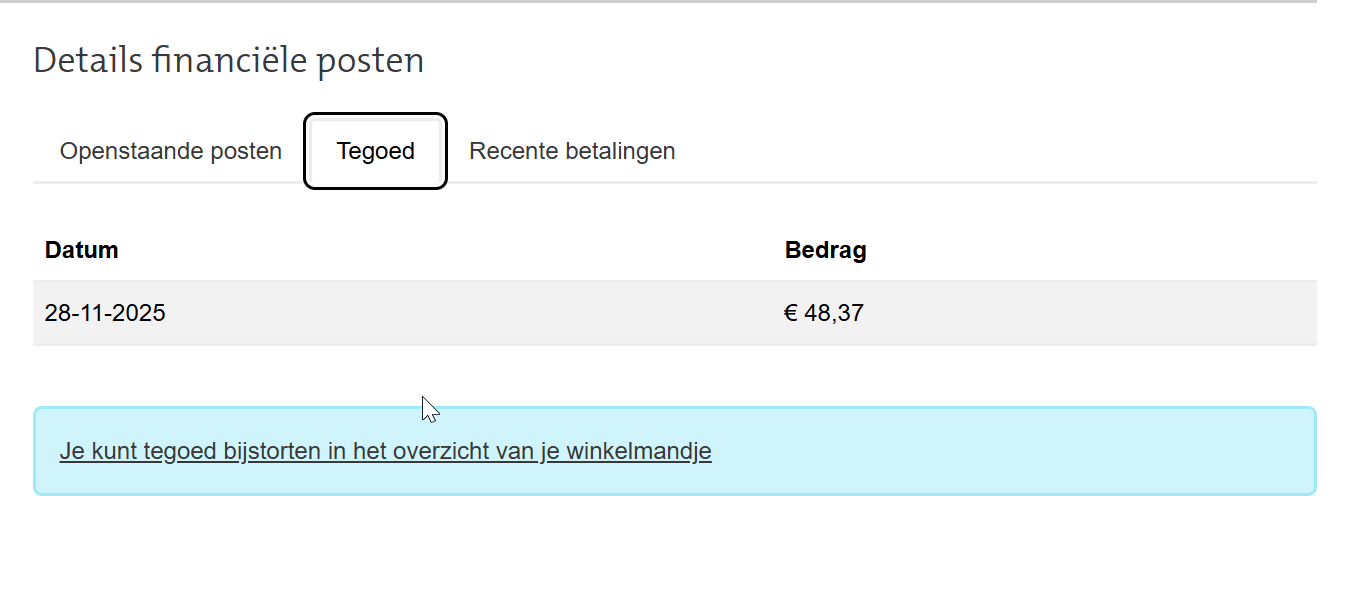This screenshot has width=1353, height=592.
Task: Click the word overzicht in the notice link
Action: pos(434,451)
